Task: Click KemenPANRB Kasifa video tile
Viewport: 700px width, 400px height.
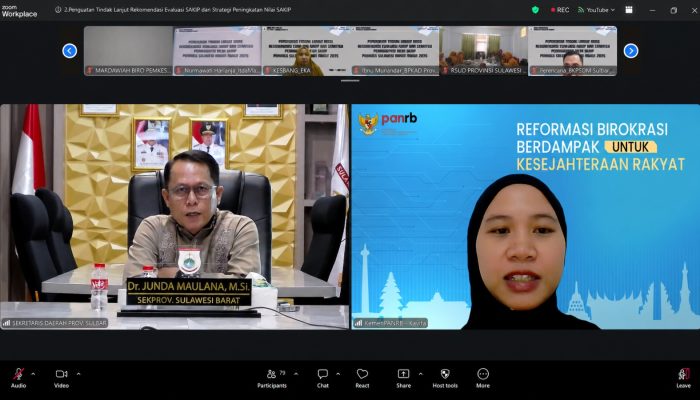Action: [x=525, y=217]
